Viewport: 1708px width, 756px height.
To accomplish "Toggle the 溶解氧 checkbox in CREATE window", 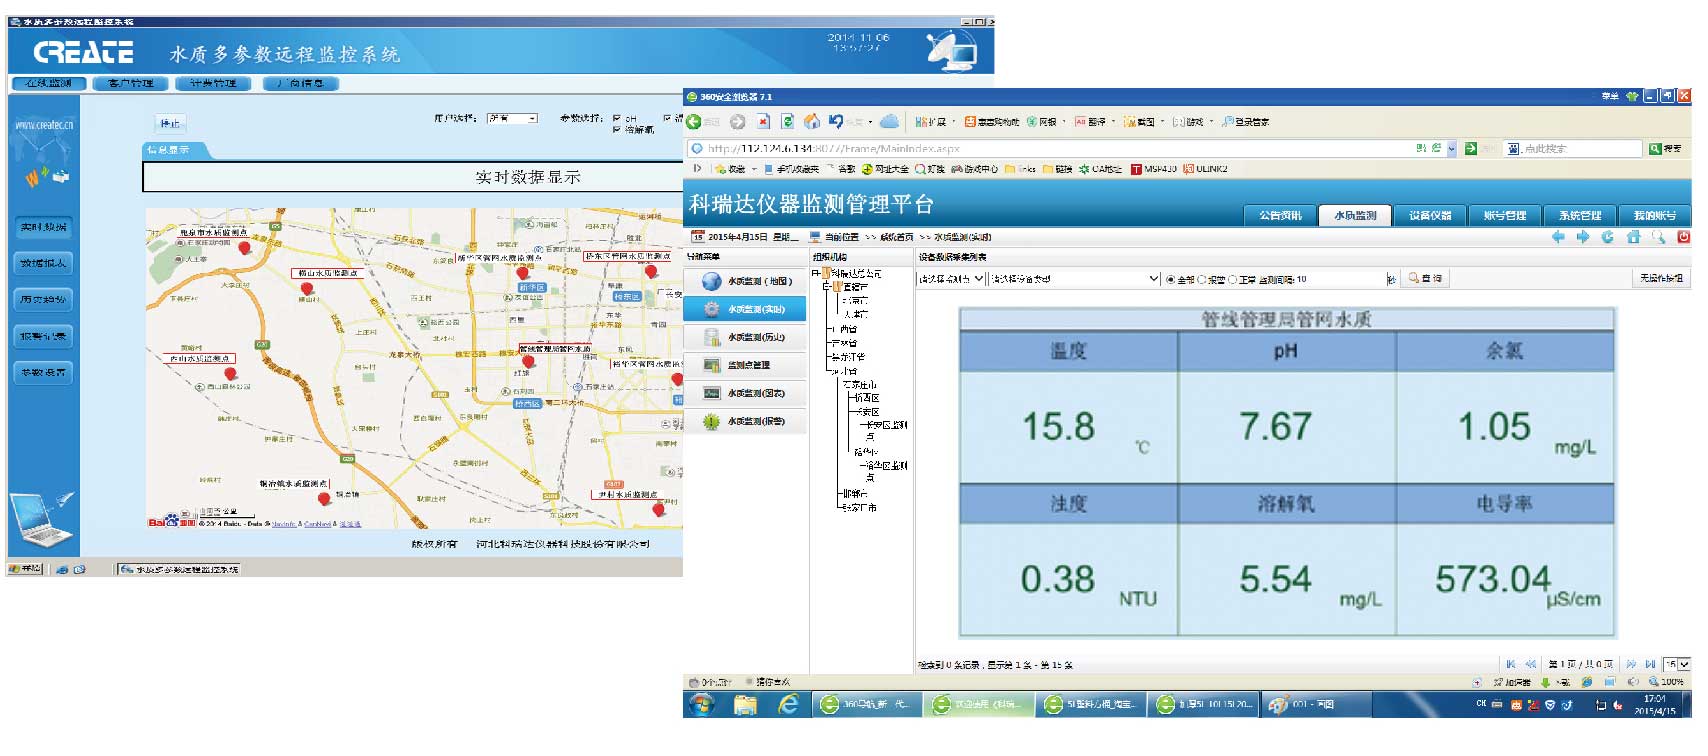I will (617, 130).
